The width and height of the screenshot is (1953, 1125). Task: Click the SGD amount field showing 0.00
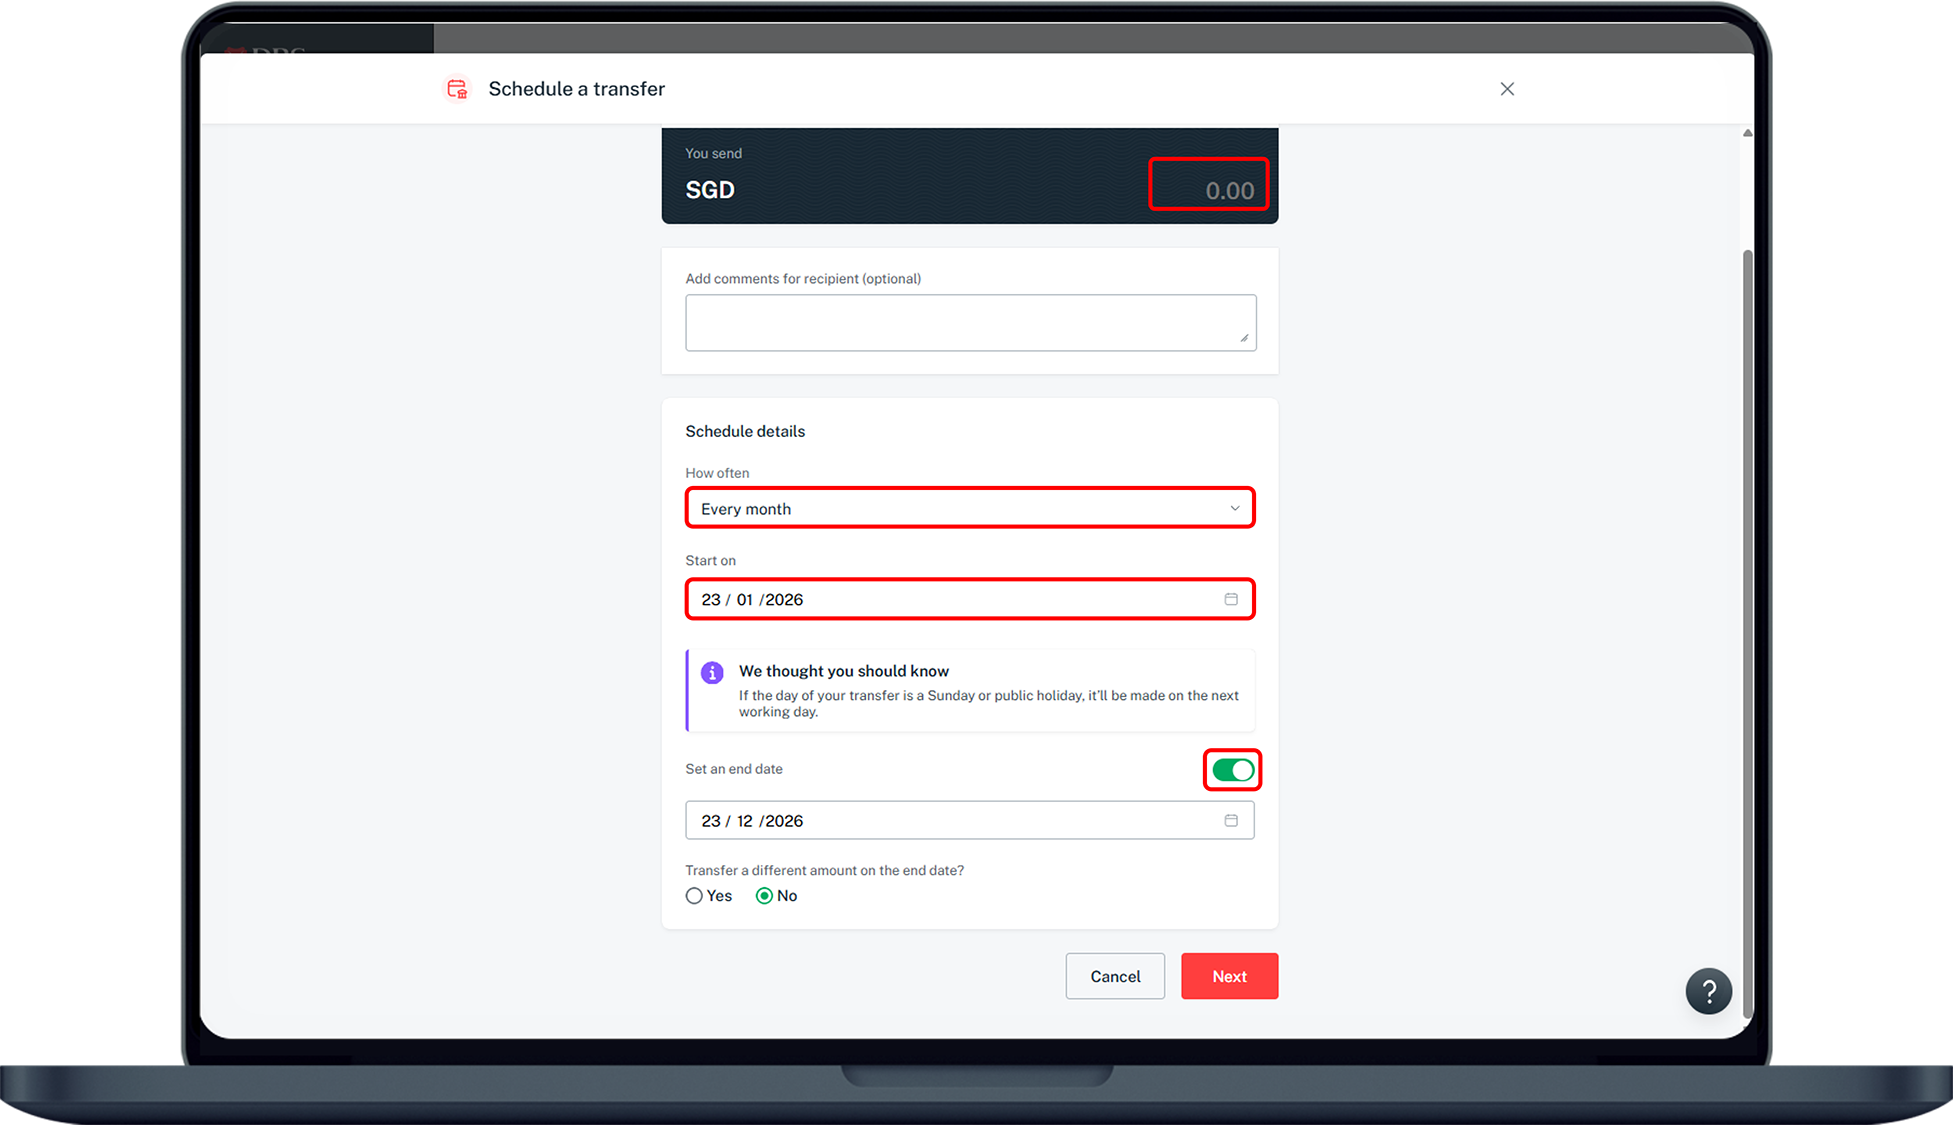coord(1209,186)
